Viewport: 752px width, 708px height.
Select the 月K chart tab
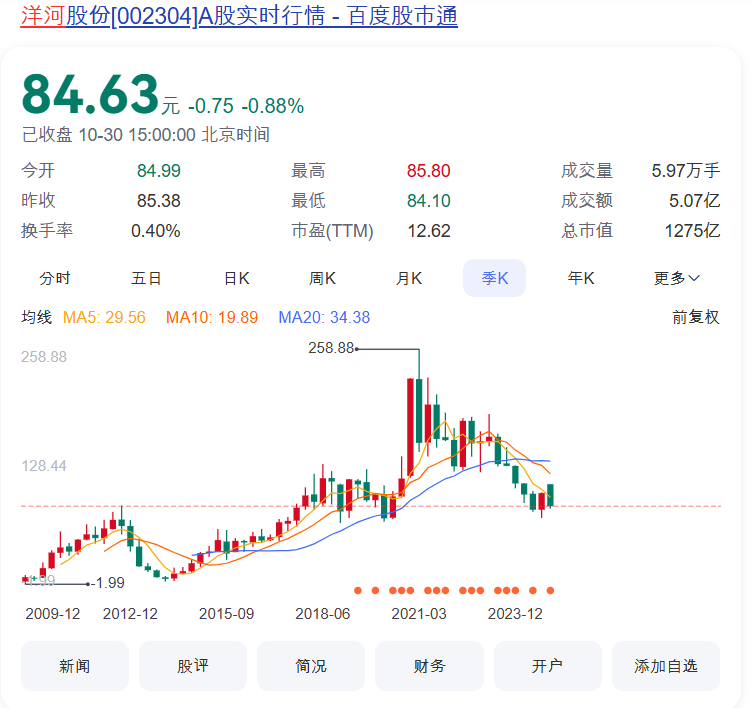coord(409,278)
